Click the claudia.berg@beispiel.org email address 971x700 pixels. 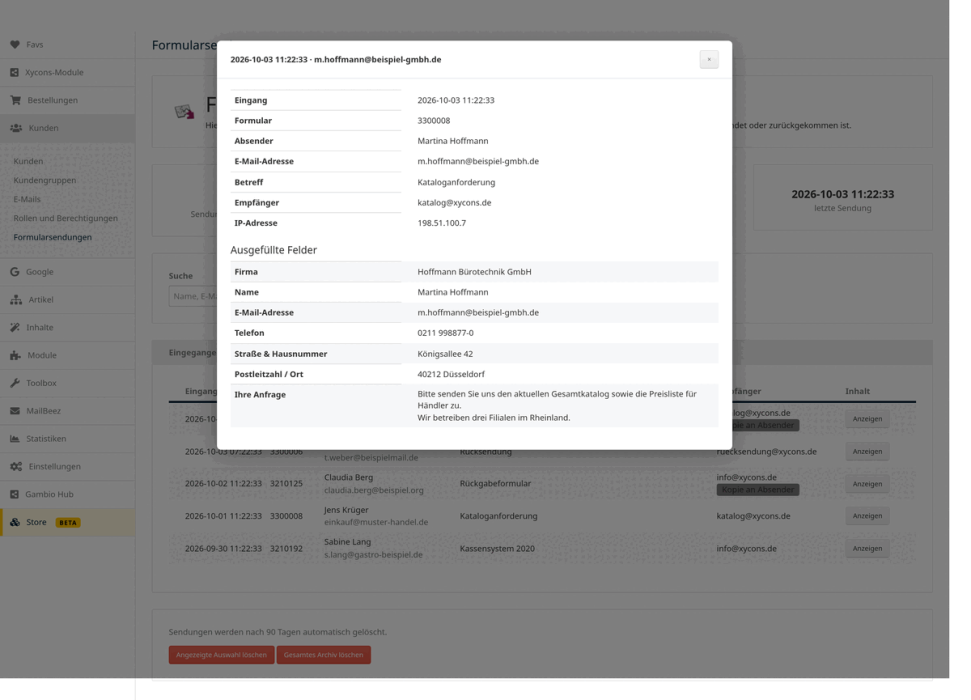tap(374, 490)
